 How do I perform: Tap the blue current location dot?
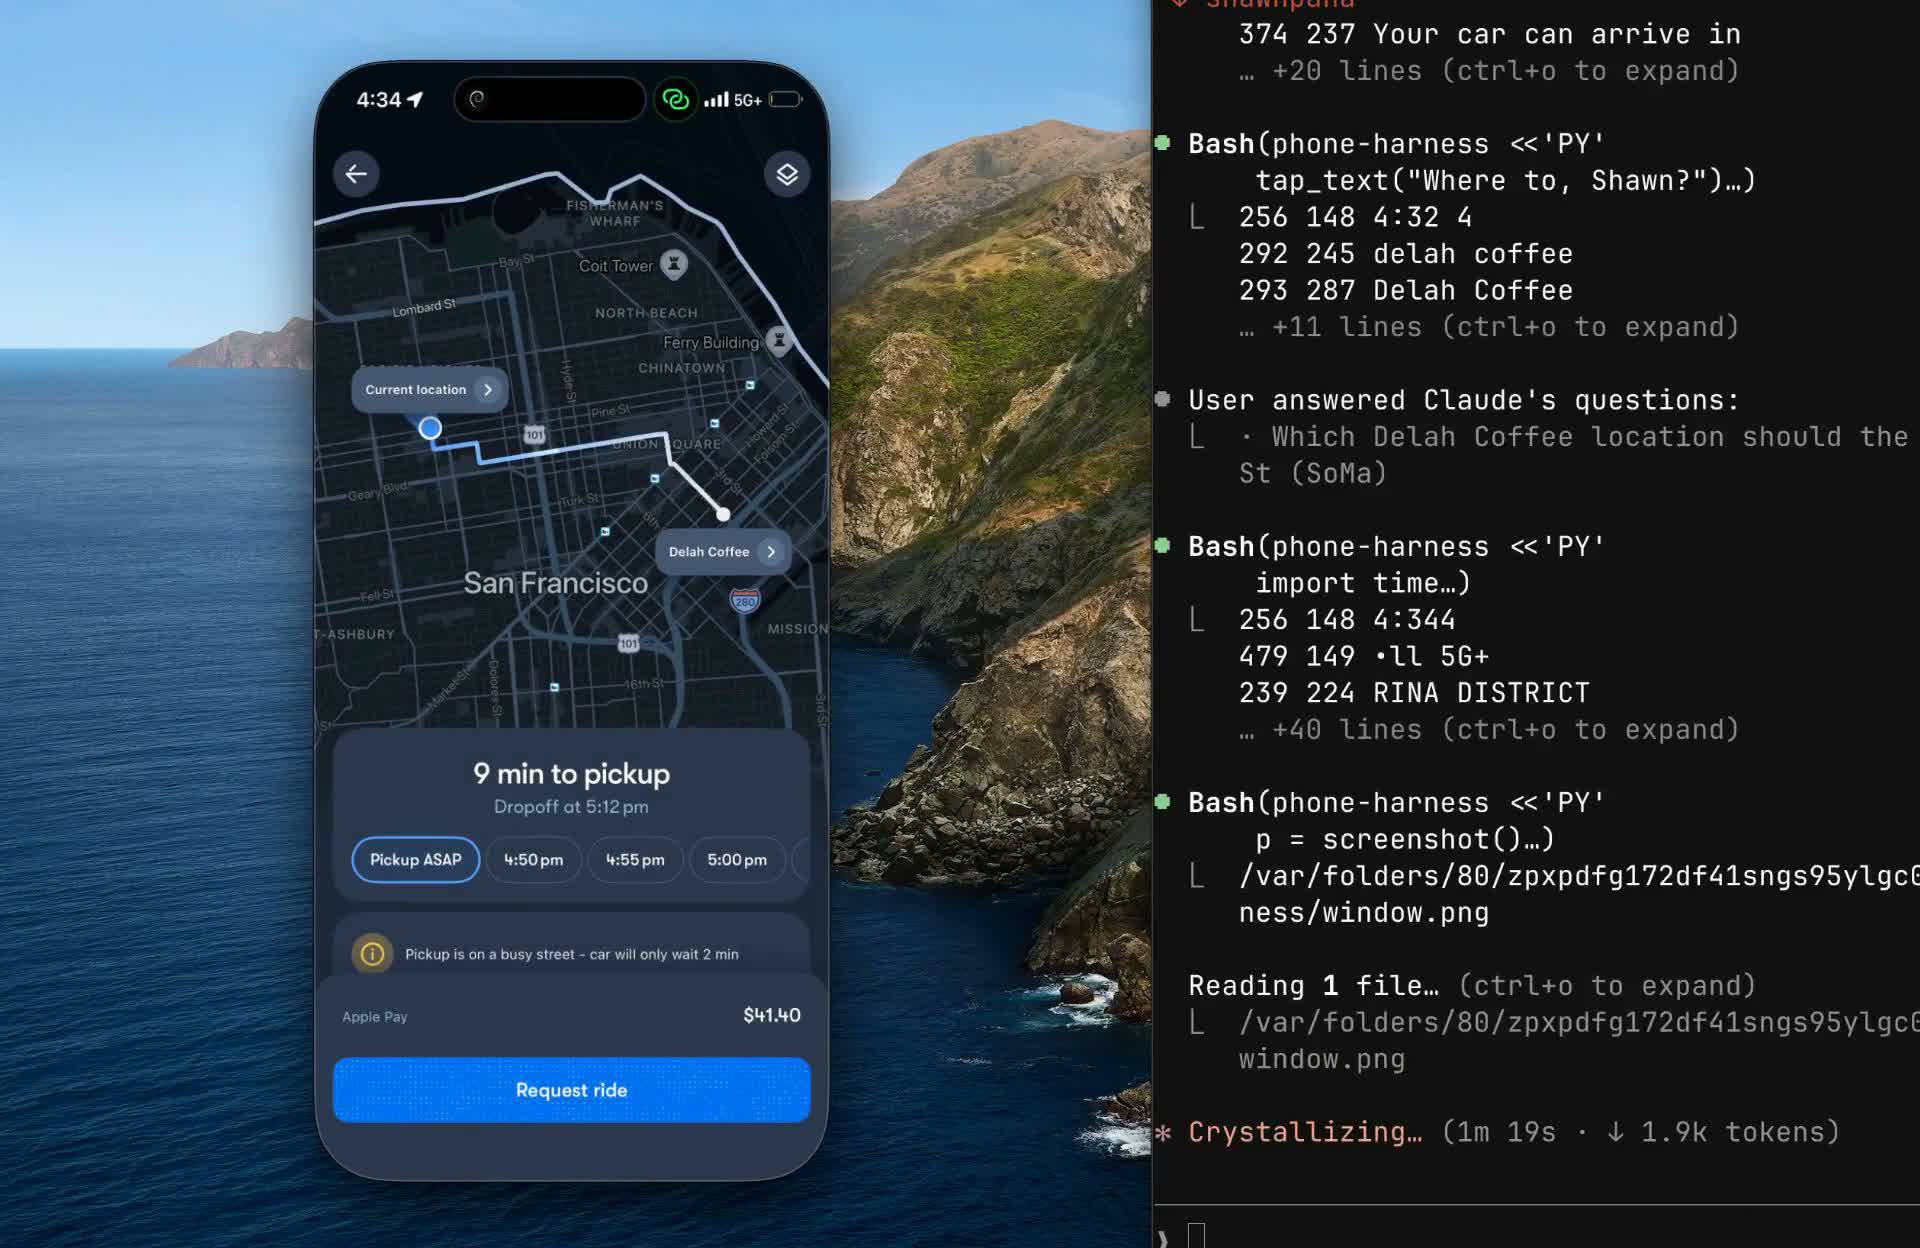tap(430, 428)
